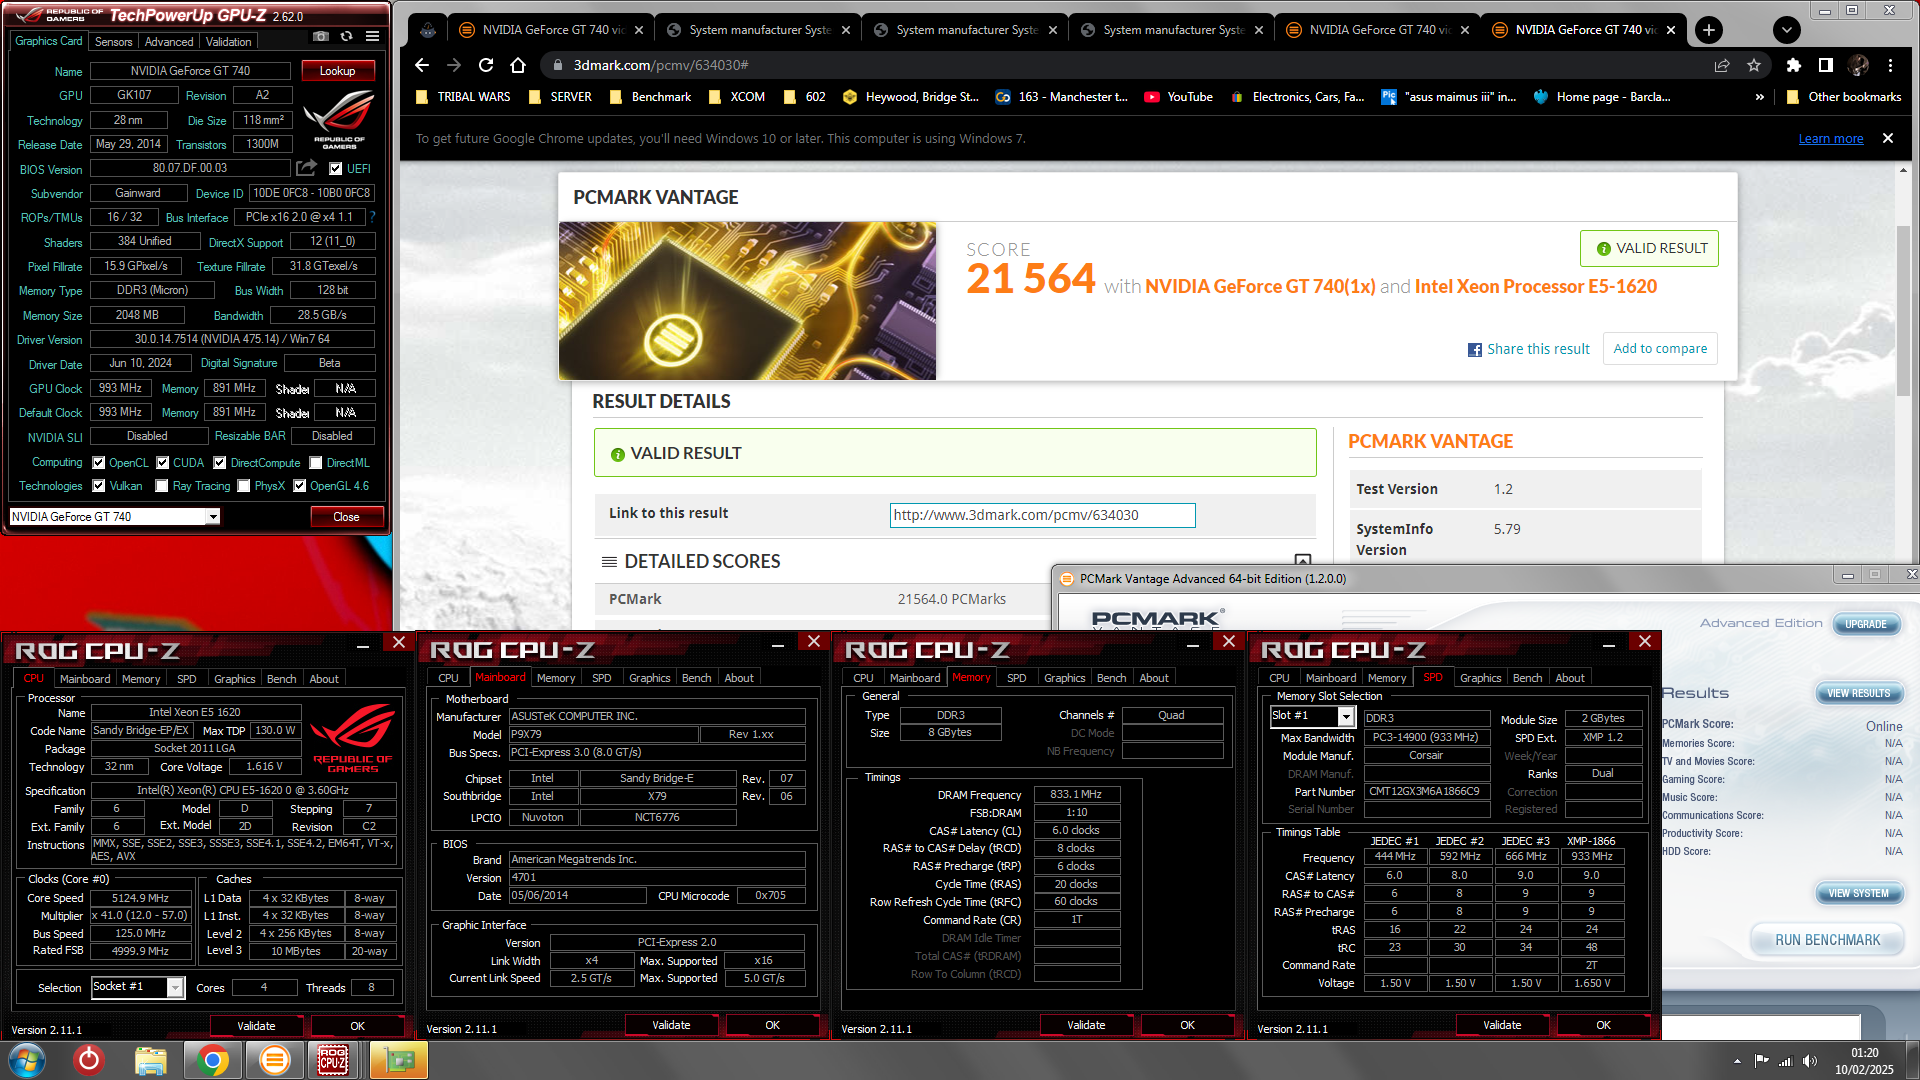The height and width of the screenshot is (1080, 1920).
Task: Open Windows Explorer from the taskbar
Action: coord(151,1060)
